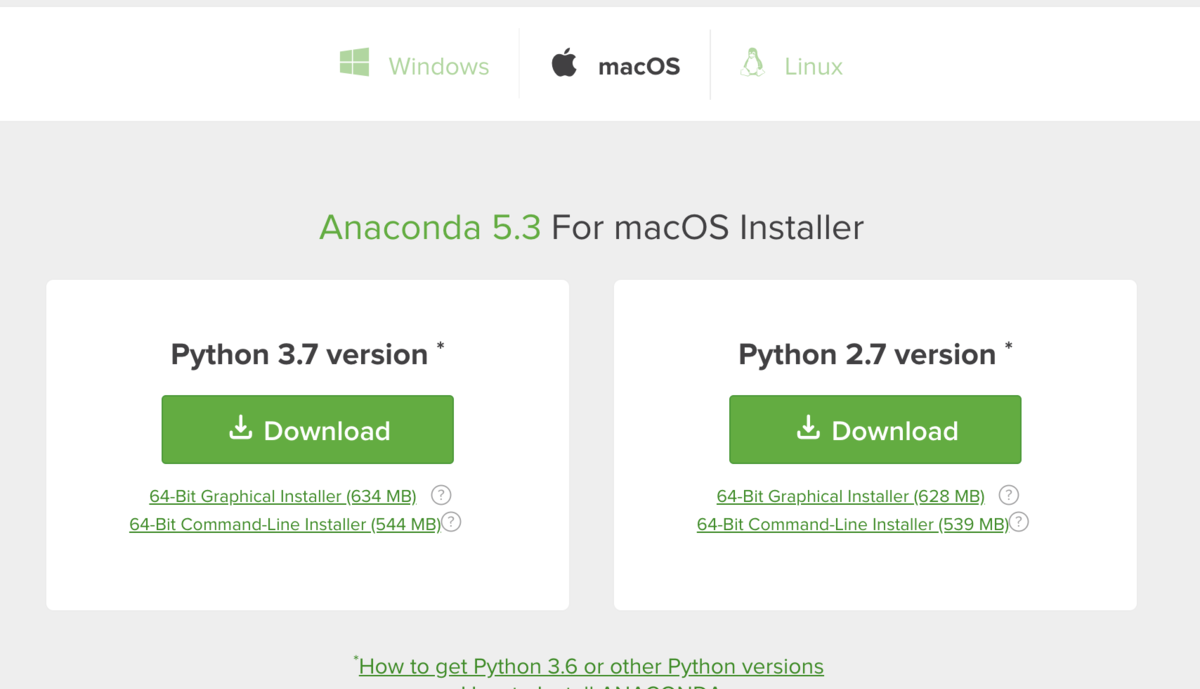Open the 64-Bit Graphical Installer (628 MB) link
Screen dimensions: 1200x689
[x=851, y=496]
